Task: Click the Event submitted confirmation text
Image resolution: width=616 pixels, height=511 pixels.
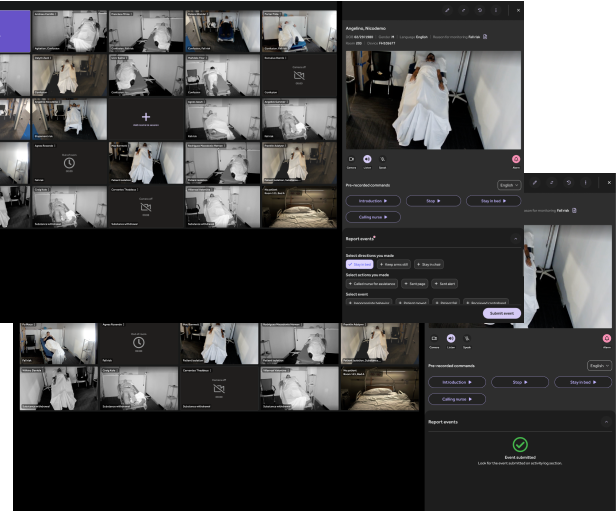Action: coord(520,457)
